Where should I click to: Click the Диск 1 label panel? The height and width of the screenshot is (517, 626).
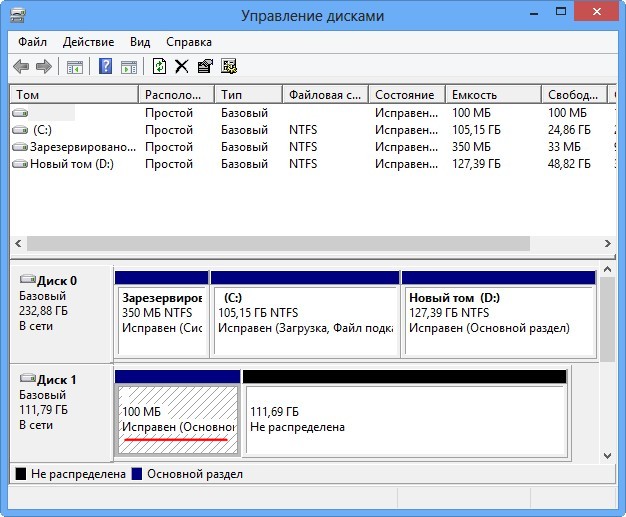pyautogui.click(x=61, y=413)
